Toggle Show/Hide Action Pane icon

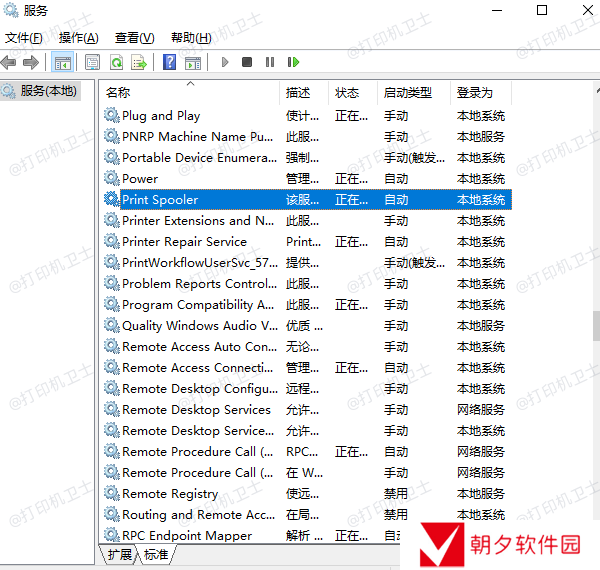[x=193, y=62]
